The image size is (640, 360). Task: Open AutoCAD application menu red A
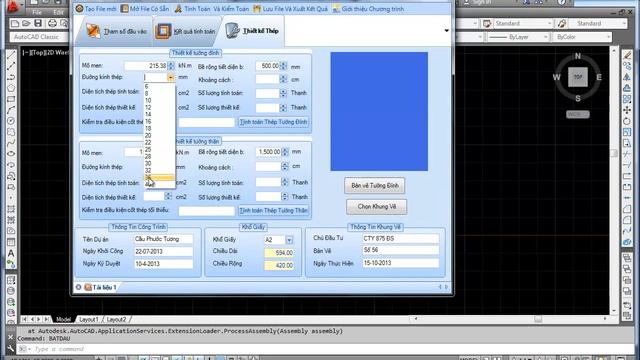(13, 6)
